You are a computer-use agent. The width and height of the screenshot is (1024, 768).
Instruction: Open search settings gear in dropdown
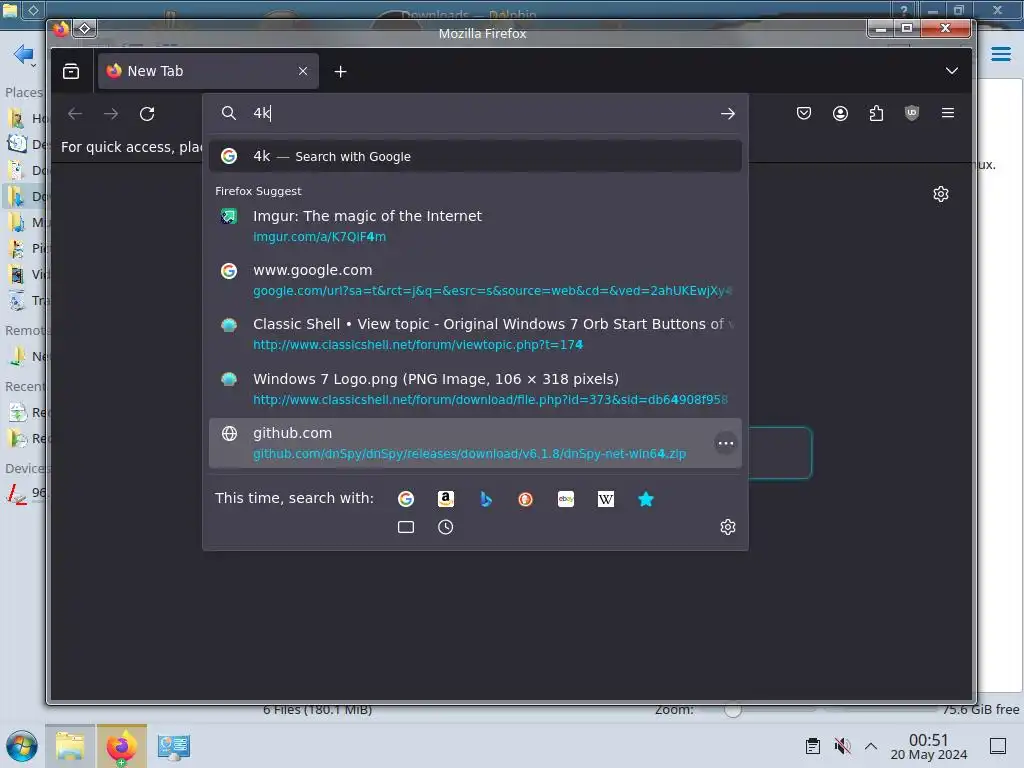[x=728, y=527]
